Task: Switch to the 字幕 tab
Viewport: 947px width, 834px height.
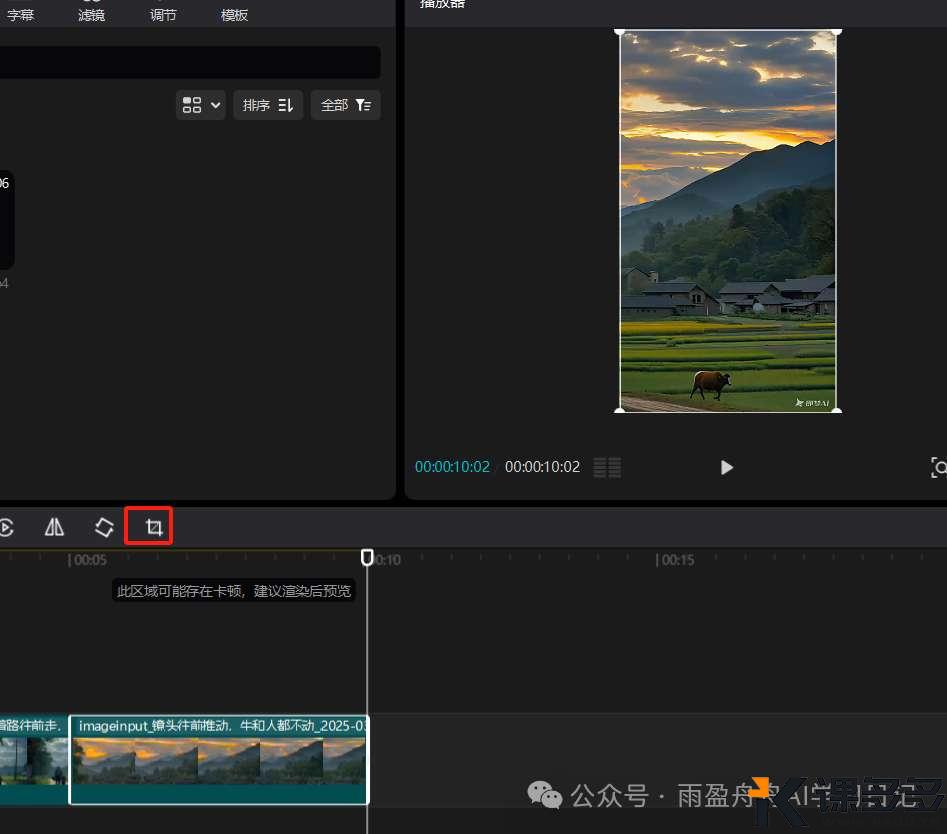Action: click(21, 15)
